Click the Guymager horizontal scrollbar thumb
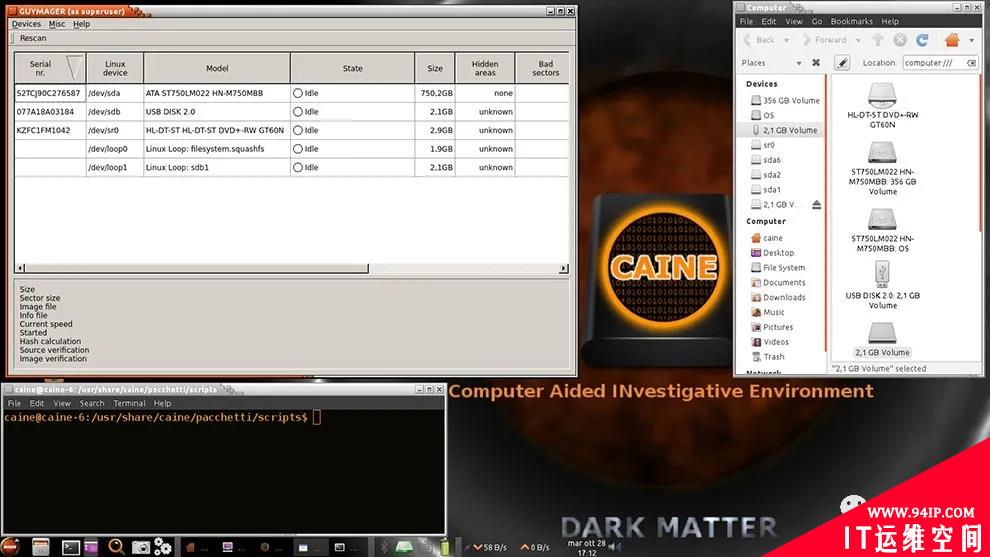 tap(197, 268)
